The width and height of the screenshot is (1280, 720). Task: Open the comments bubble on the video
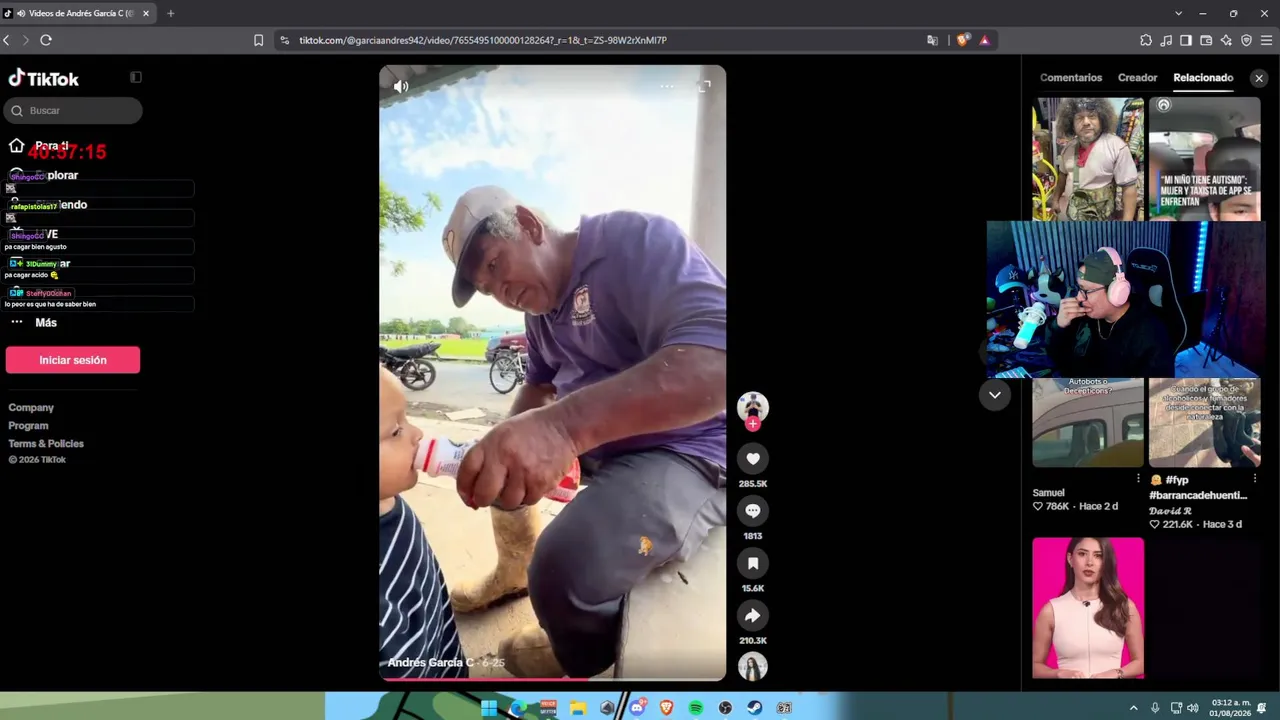pos(753,511)
